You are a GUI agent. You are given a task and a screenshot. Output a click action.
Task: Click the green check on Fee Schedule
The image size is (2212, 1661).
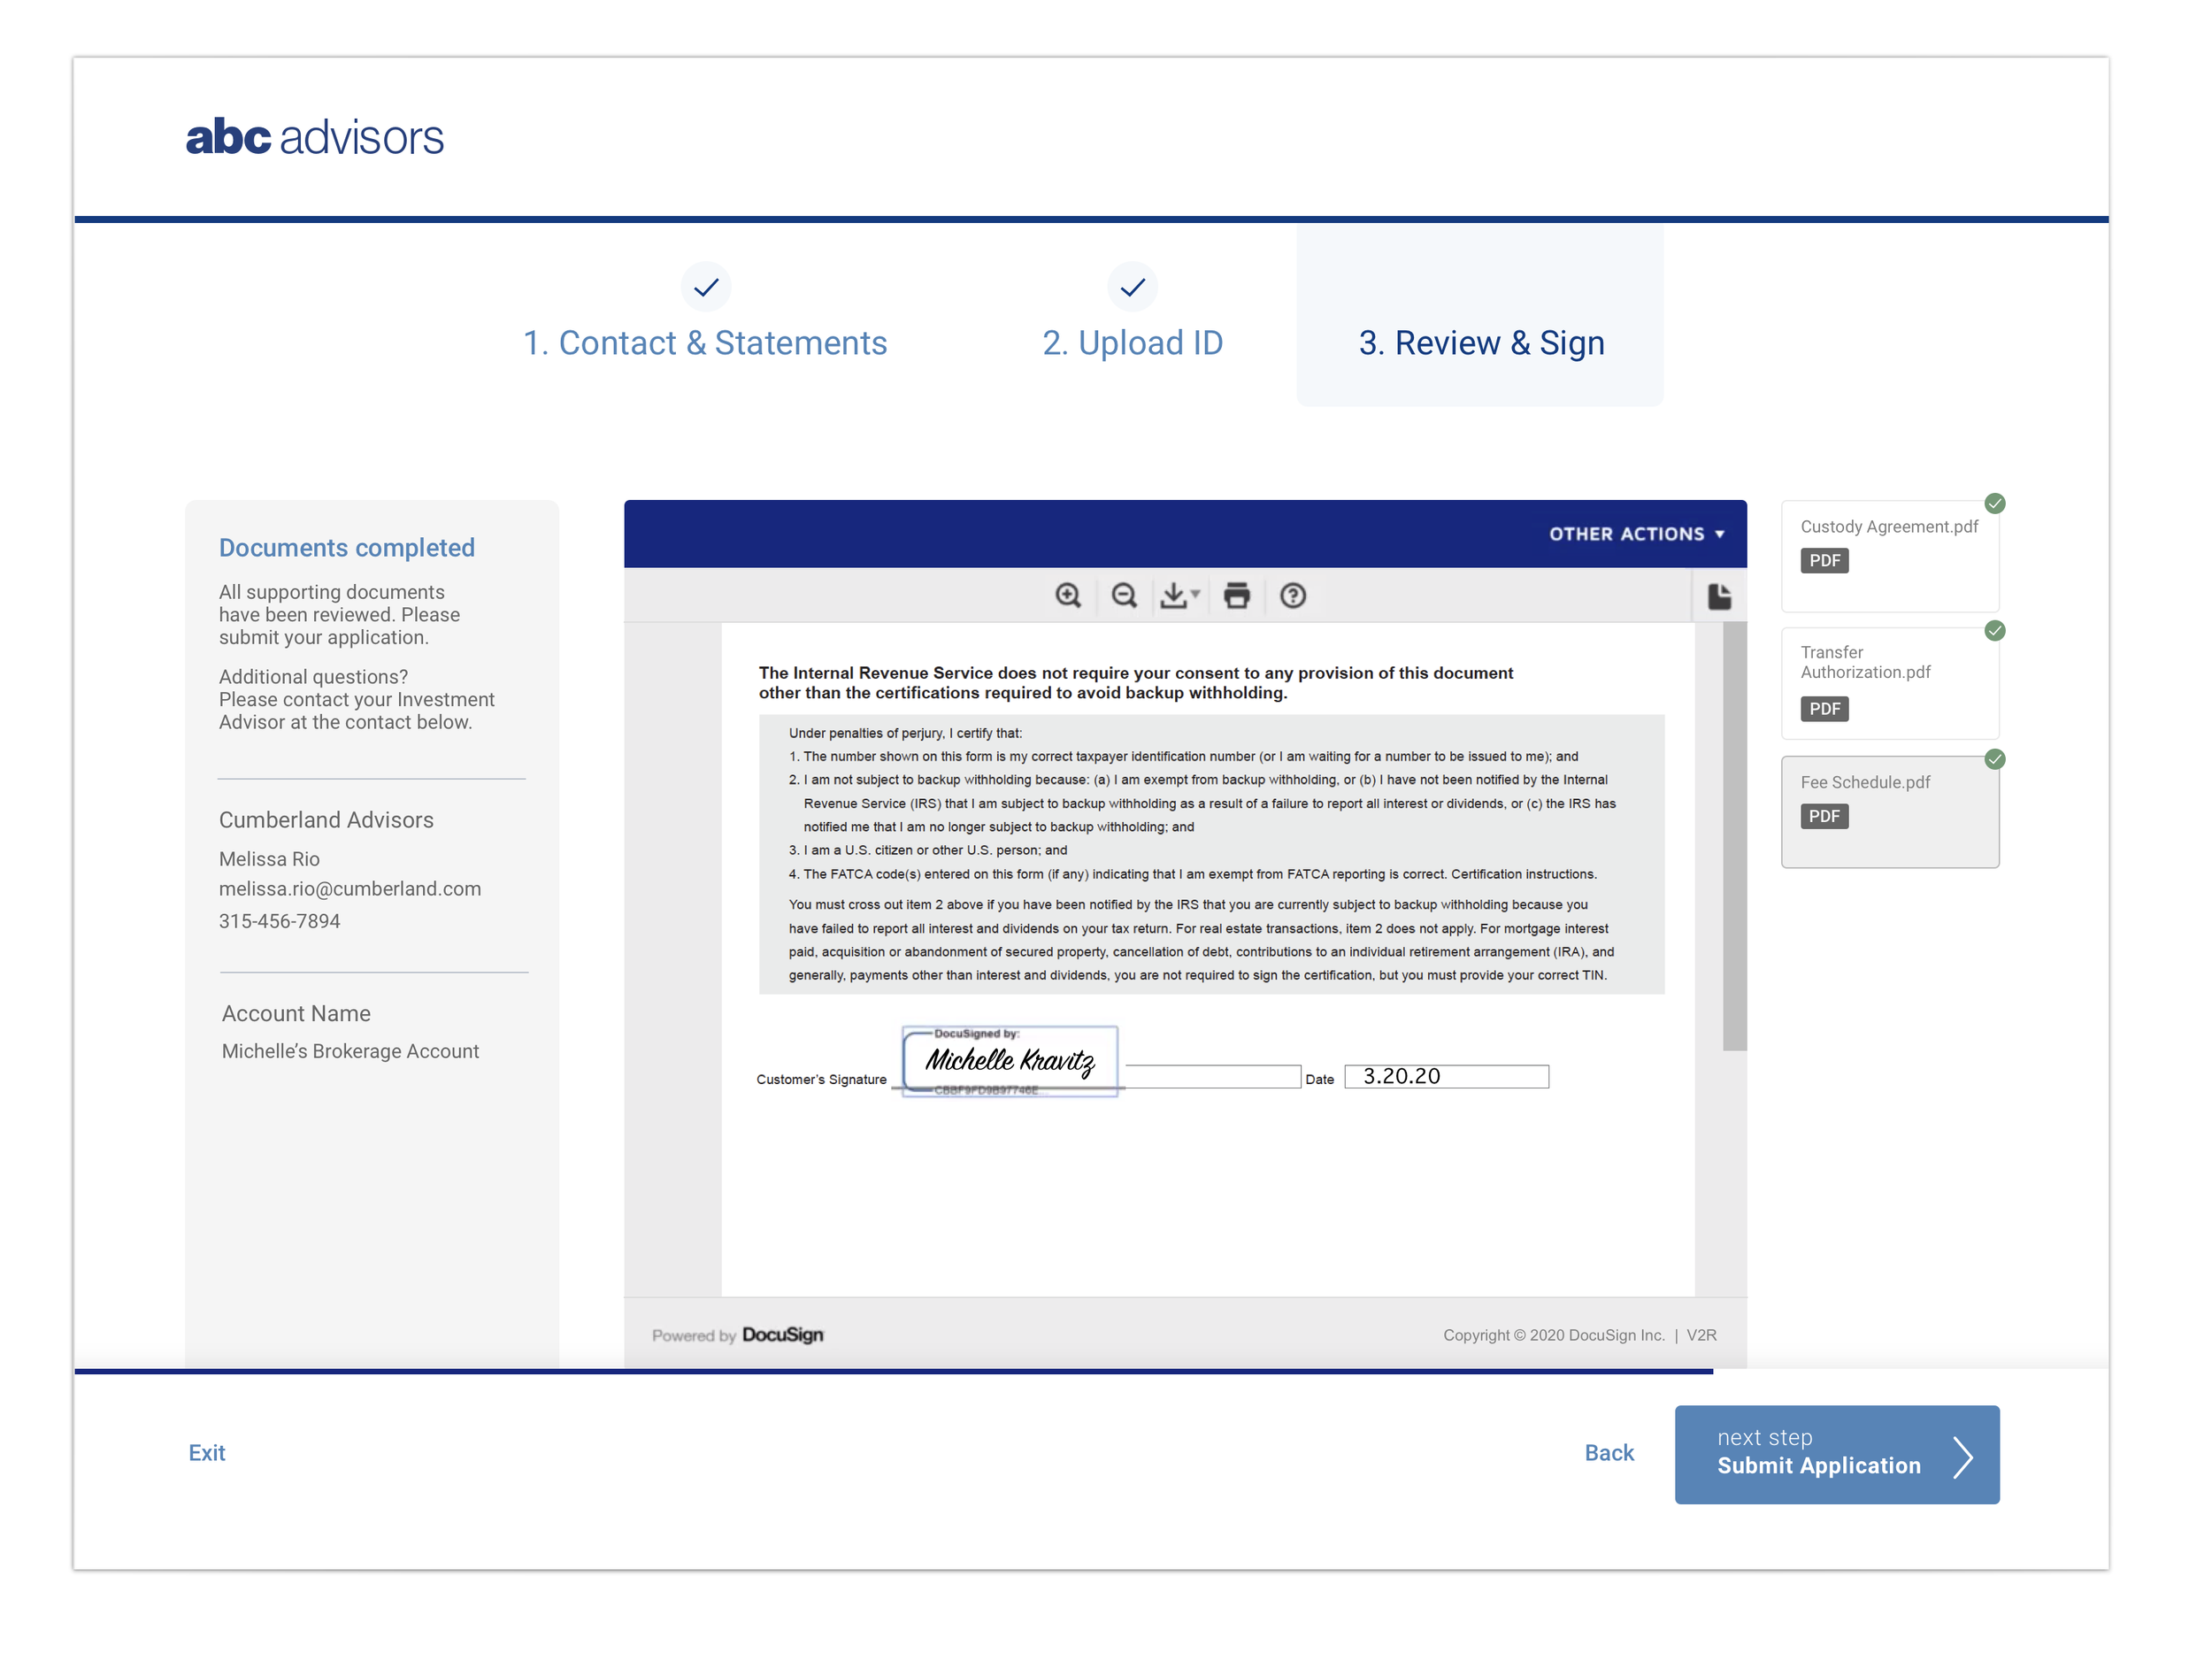pos(1995,759)
